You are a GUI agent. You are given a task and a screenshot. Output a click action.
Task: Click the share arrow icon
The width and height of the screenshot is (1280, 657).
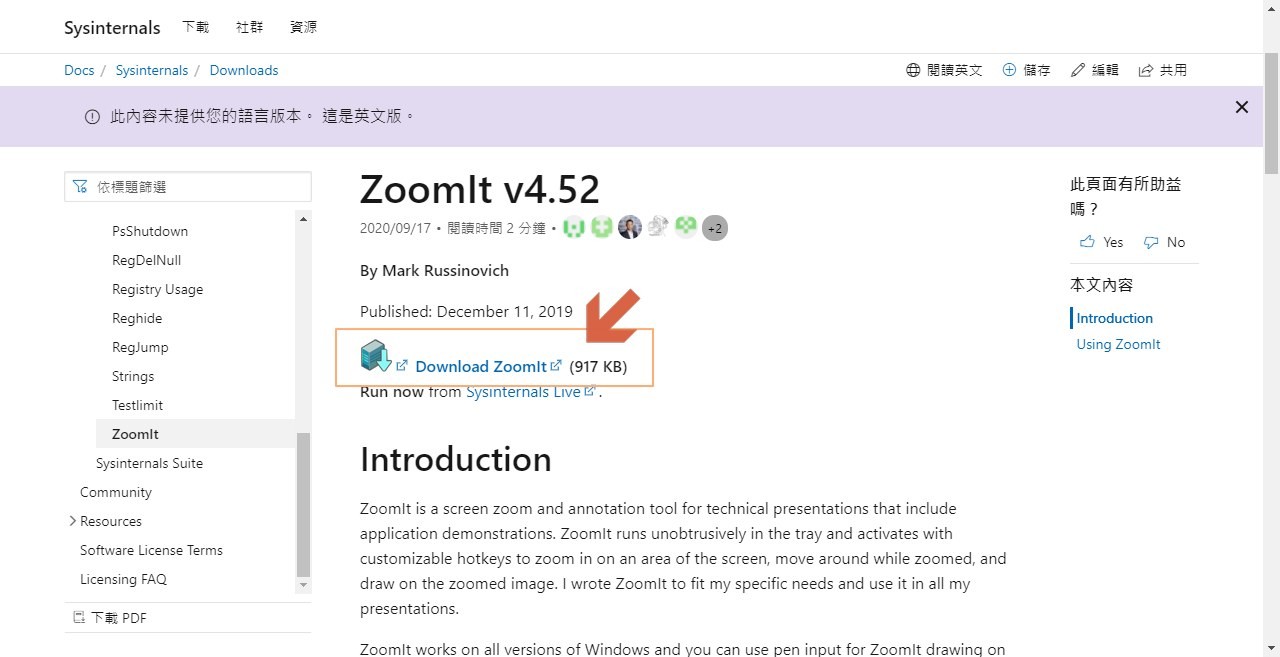(x=1146, y=70)
